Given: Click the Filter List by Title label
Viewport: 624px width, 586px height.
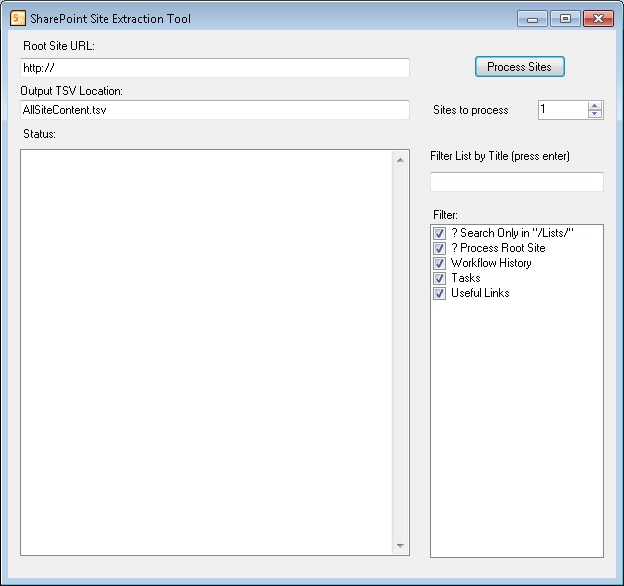Looking at the screenshot, I should point(500,156).
